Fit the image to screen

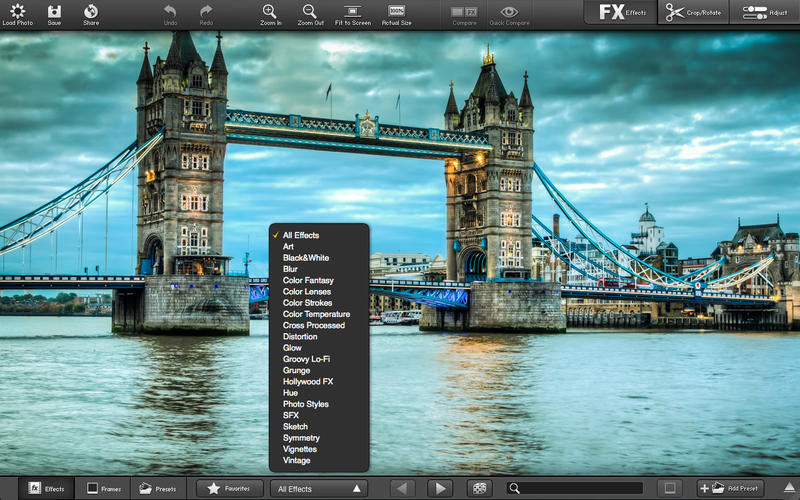click(352, 11)
